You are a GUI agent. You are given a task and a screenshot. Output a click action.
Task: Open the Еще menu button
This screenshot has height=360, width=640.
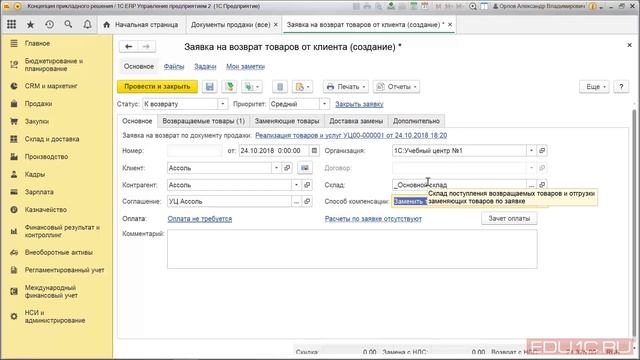pos(594,87)
